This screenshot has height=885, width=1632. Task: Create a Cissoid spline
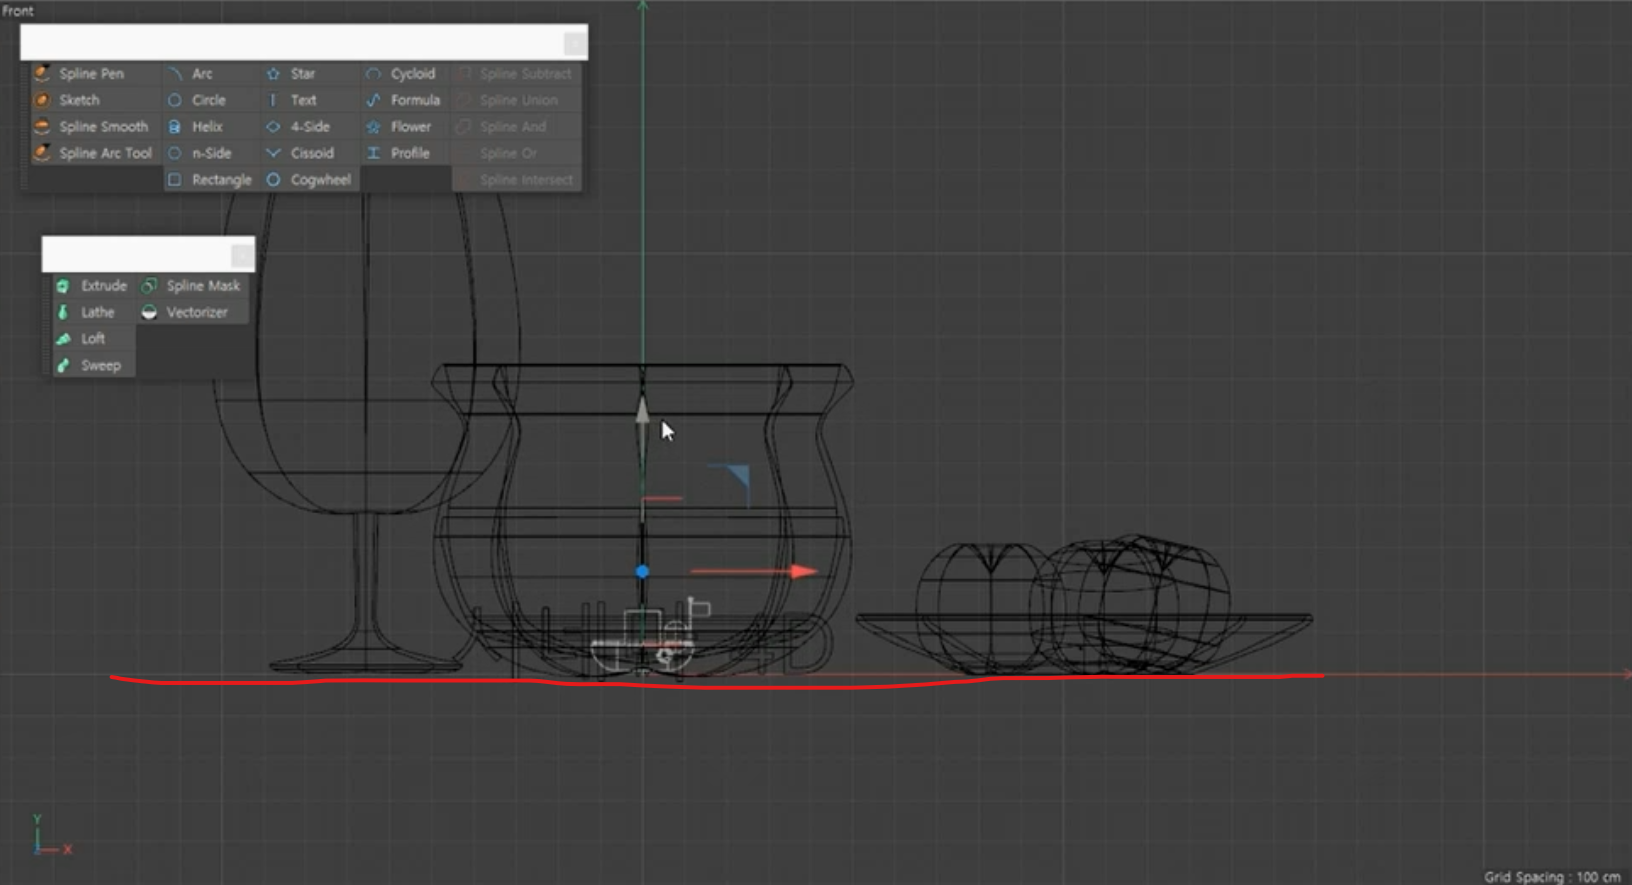tap(309, 153)
